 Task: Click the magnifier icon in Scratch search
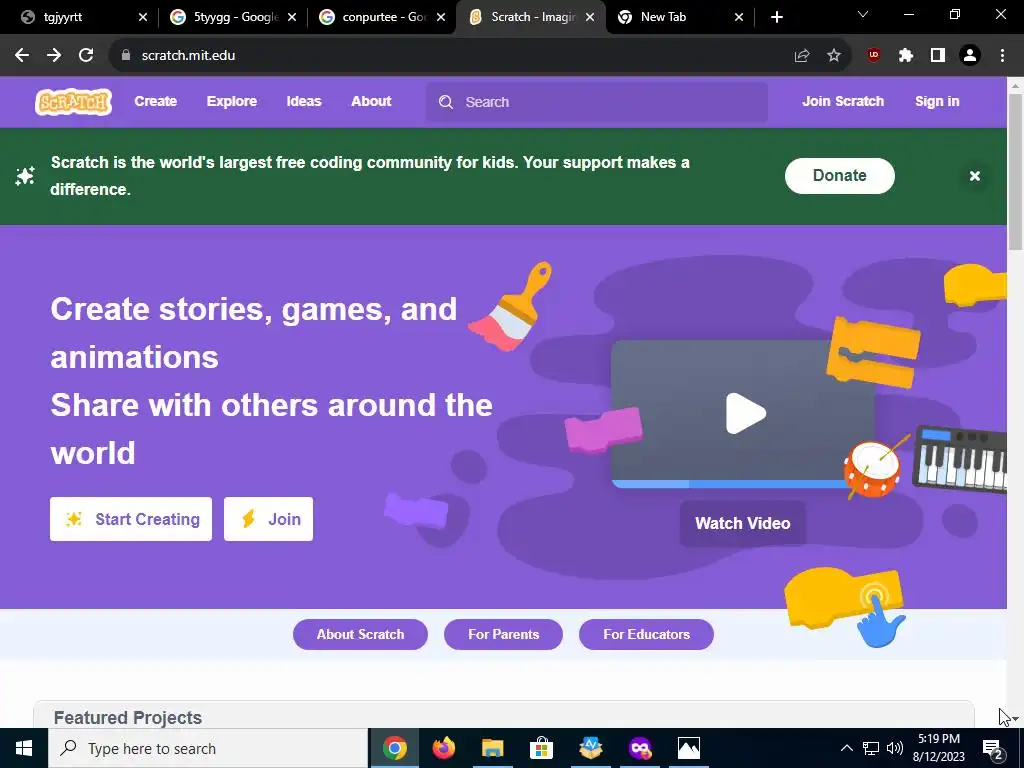click(446, 102)
